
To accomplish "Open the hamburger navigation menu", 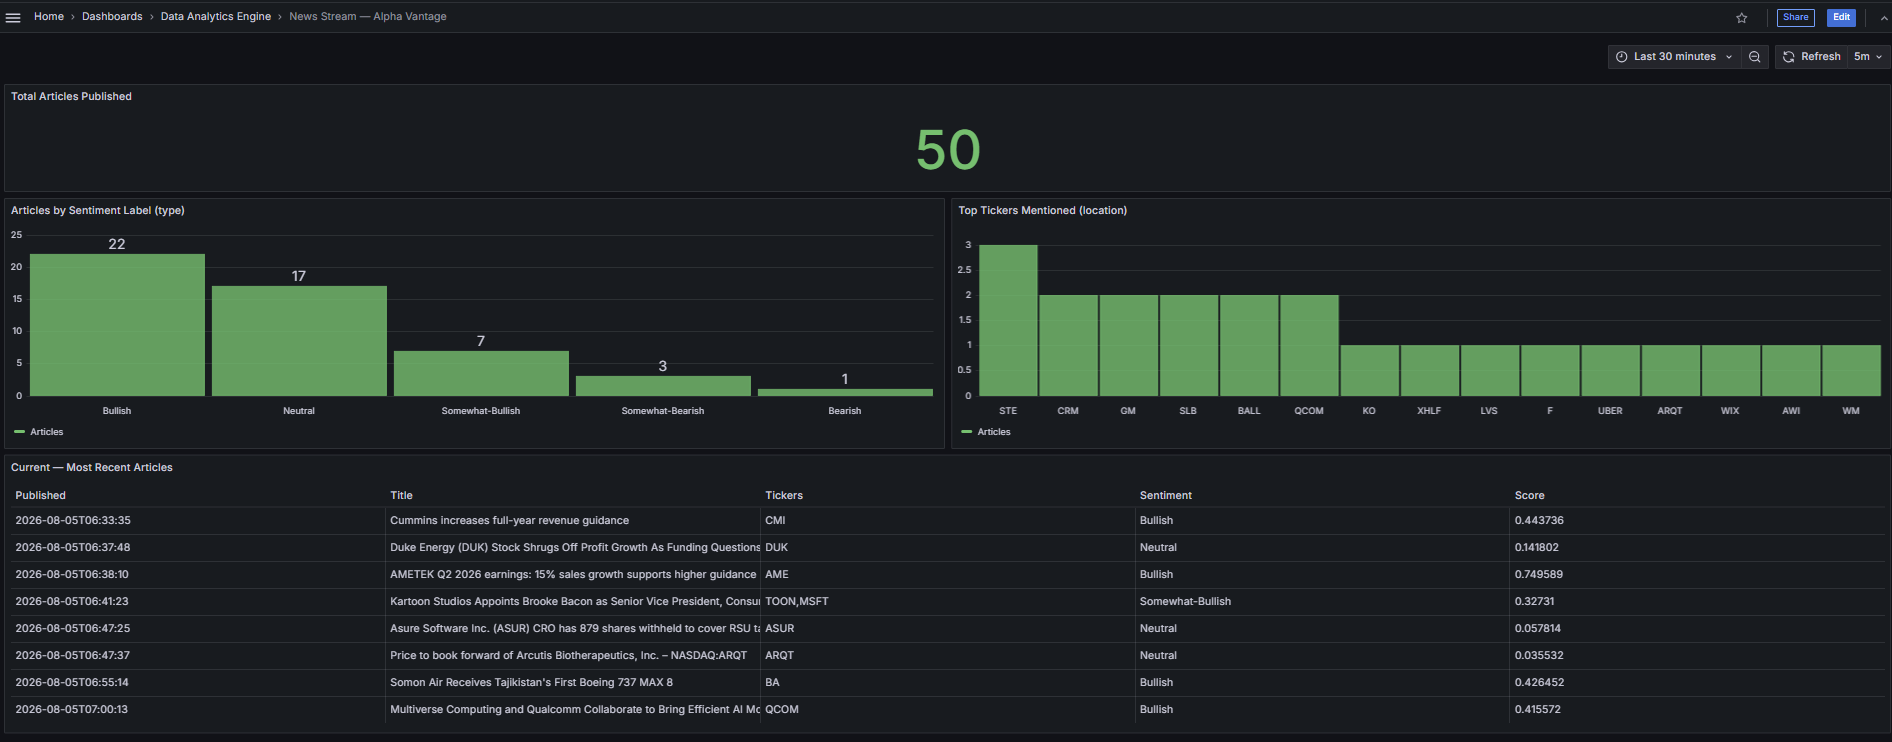I will [13, 17].
